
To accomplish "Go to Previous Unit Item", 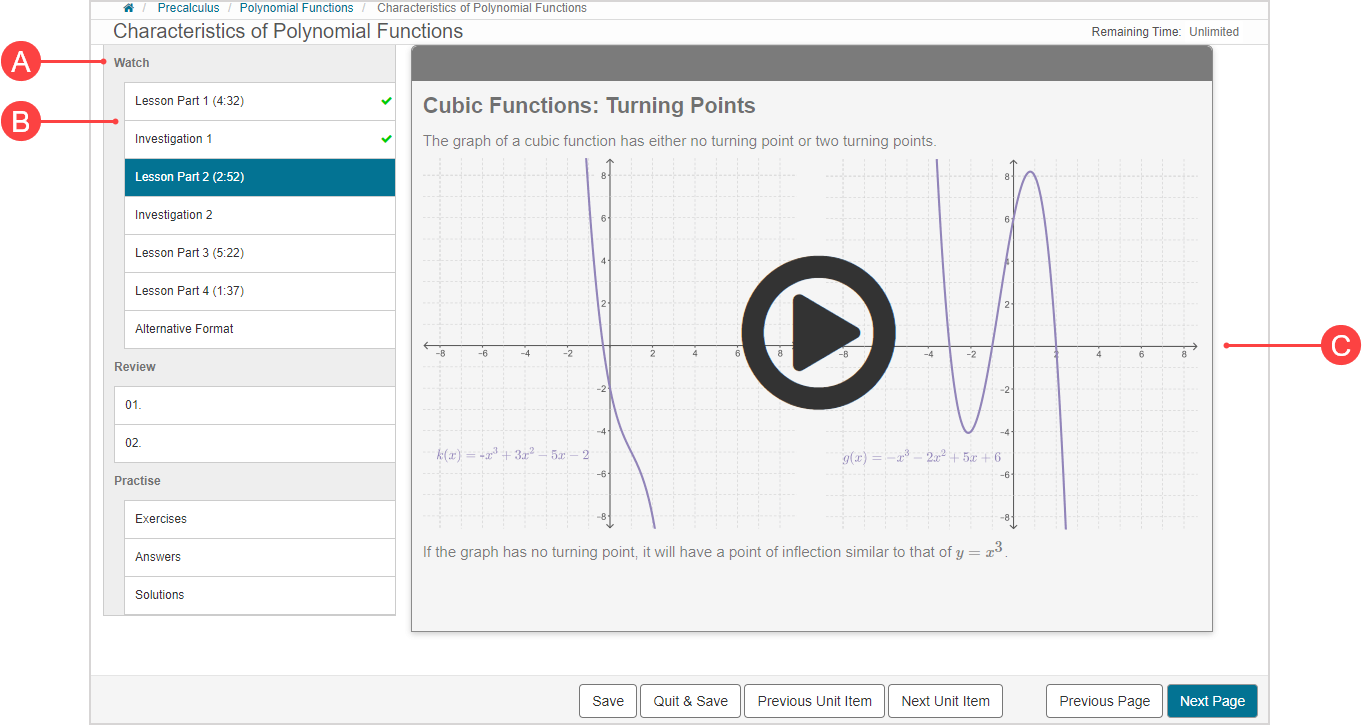I will (814, 701).
